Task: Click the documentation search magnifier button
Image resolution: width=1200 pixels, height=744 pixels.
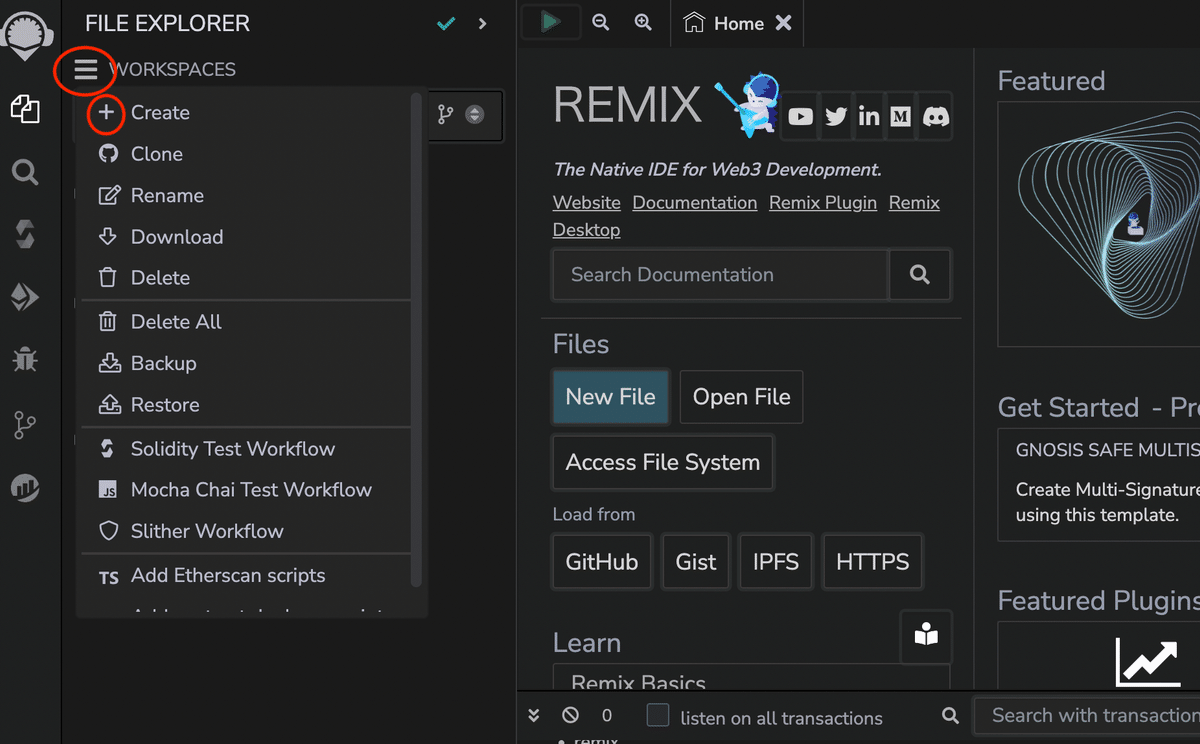Action: 920,275
